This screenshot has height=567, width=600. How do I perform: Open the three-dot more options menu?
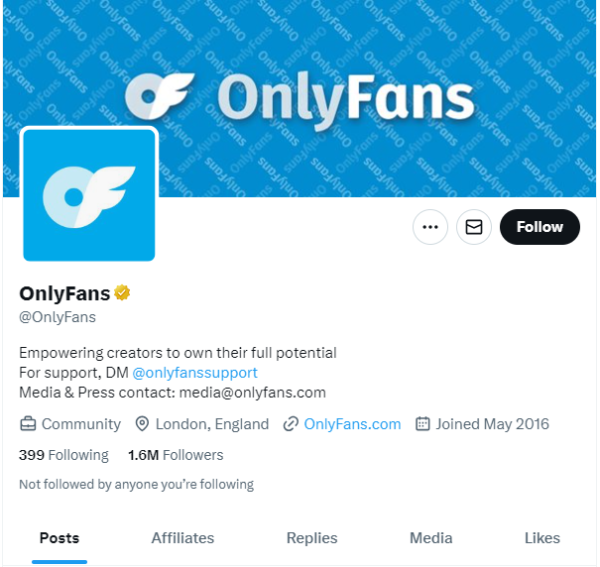pyautogui.click(x=430, y=227)
